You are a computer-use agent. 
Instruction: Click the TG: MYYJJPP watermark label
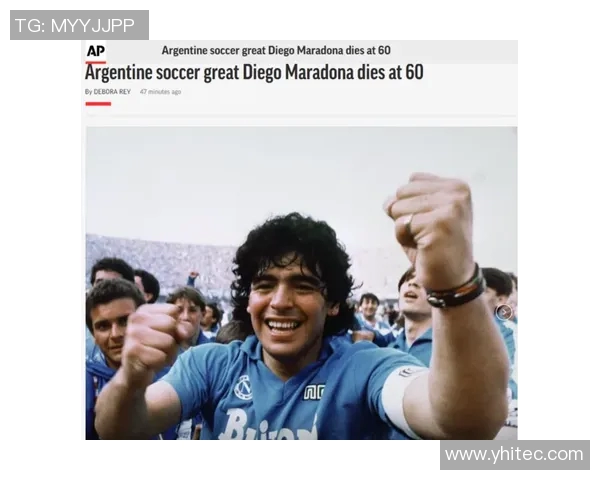[x=79, y=25]
